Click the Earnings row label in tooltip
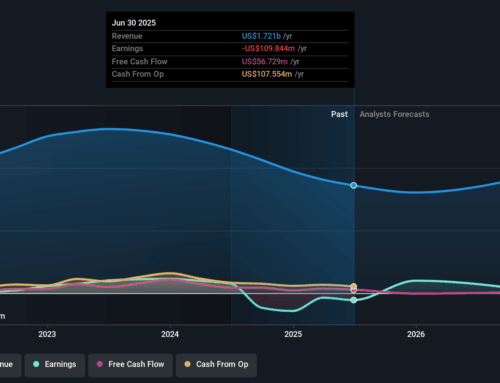Screen dimensions: 500x383 [x=127, y=49]
